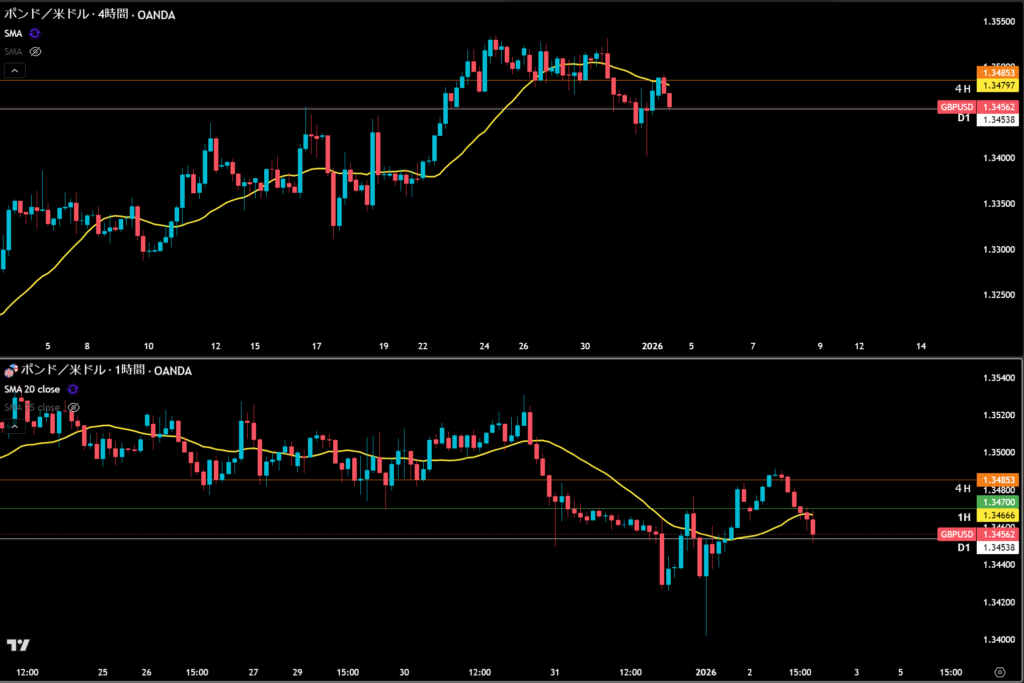Image resolution: width=1024 pixels, height=683 pixels.
Task: Click the 2026 date marker on 1-hour time axis
Action: tap(706, 671)
